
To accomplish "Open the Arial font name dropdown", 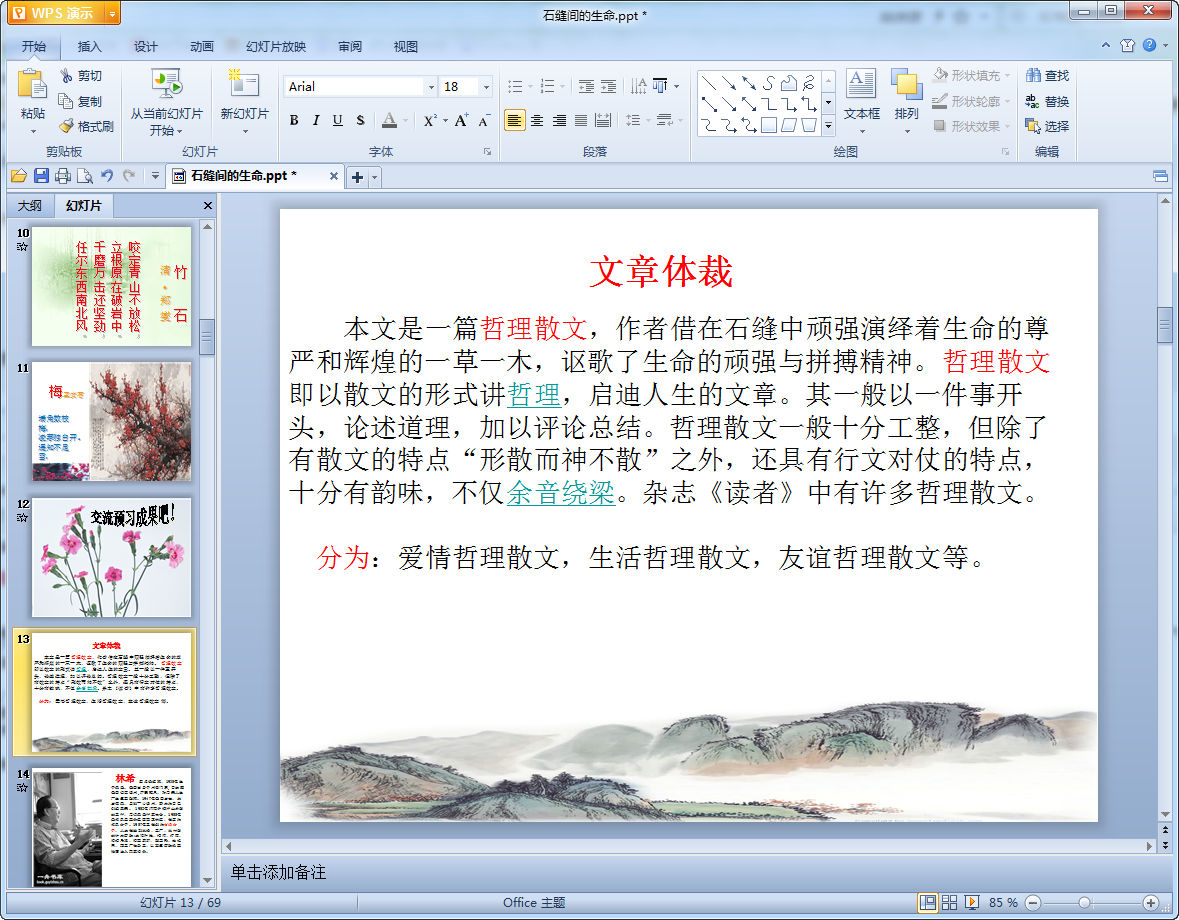I will [431, 86].
